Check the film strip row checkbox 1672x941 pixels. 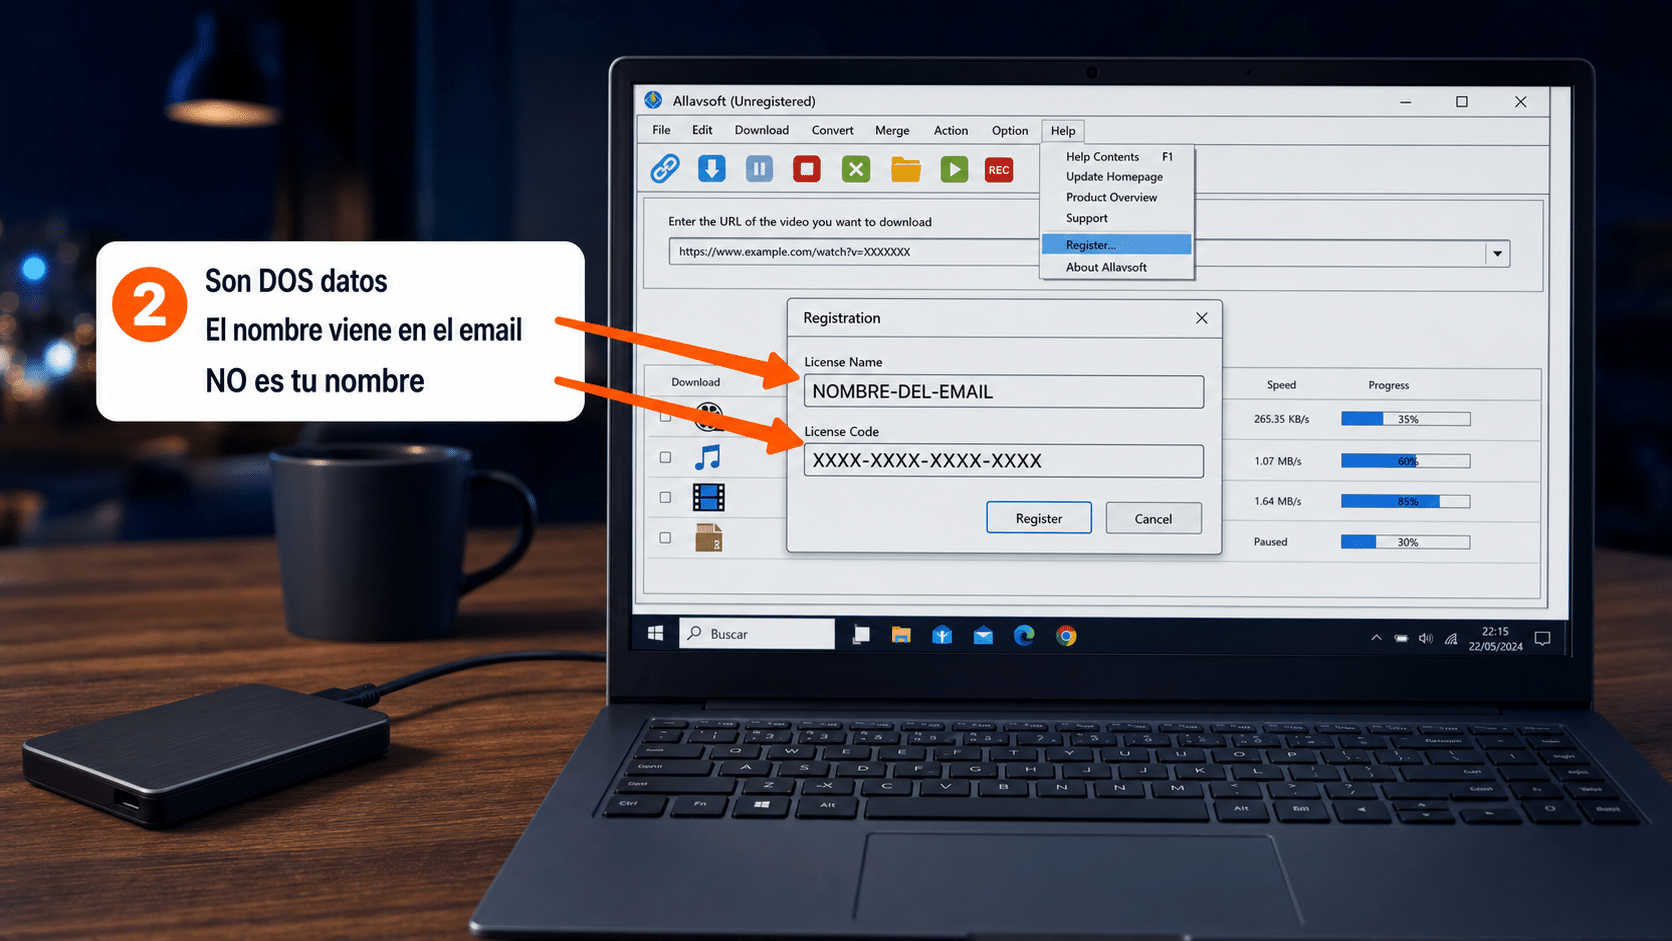pyautogui.click(x=665, y=497)
